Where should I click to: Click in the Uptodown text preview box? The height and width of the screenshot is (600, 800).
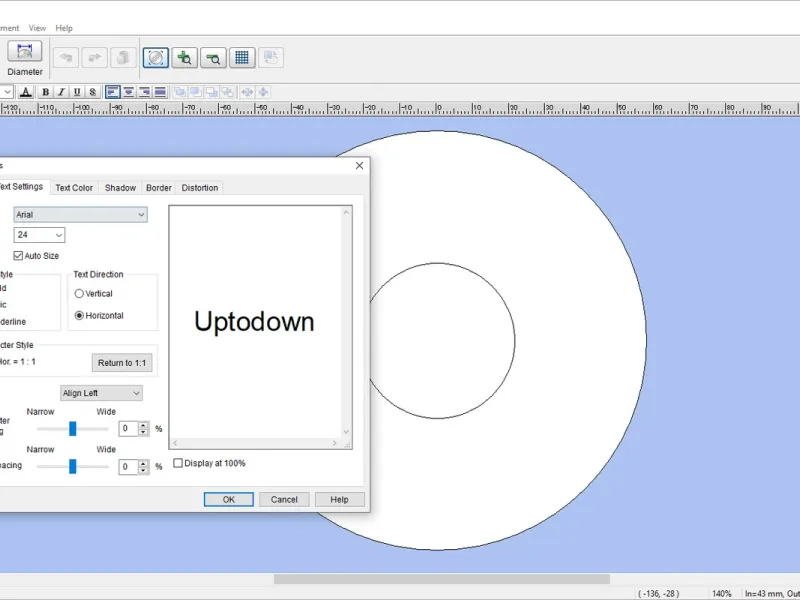point(256,322)
